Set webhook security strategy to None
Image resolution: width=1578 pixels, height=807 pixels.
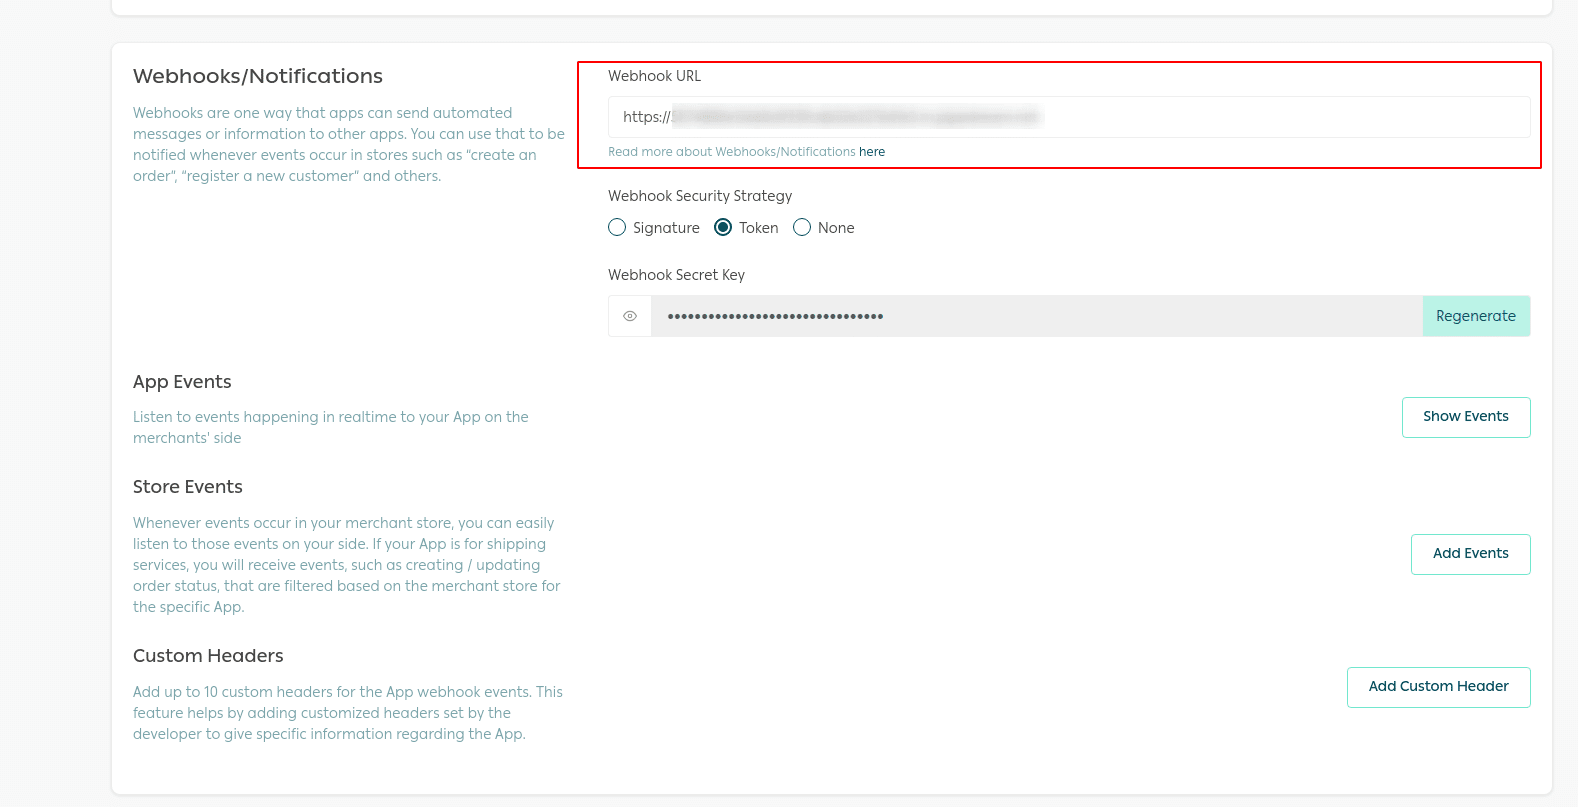[x=802, y=228]
